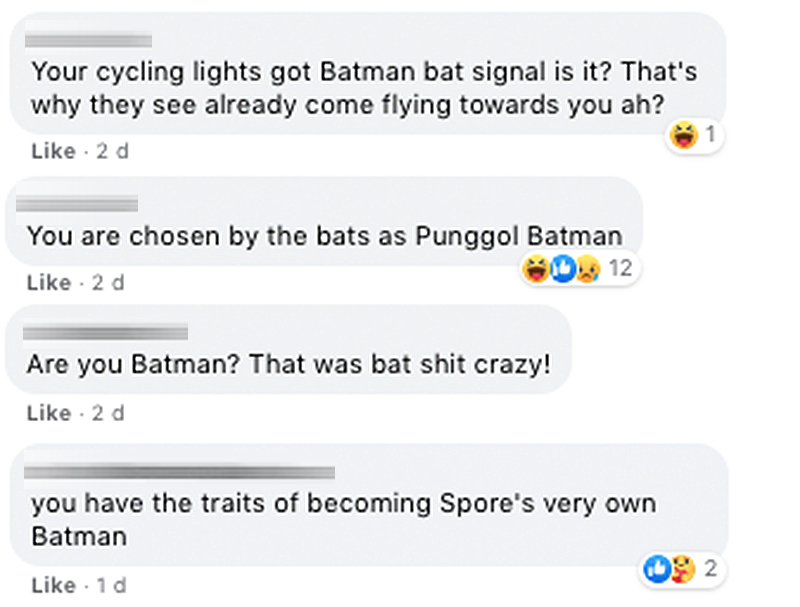Viewport: 800px width, 607px height.
Task: Open the "2 d" timestamp under the cycling lights comment
Action: [112, 151]
